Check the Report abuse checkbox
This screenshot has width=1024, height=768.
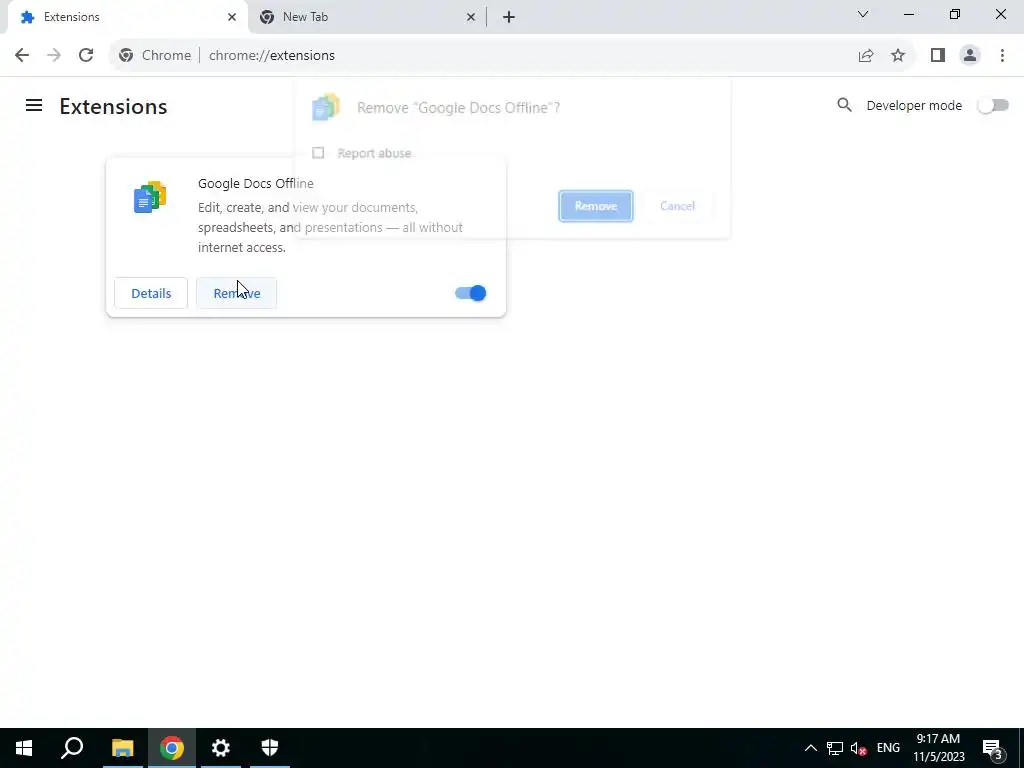coord(318,153)
